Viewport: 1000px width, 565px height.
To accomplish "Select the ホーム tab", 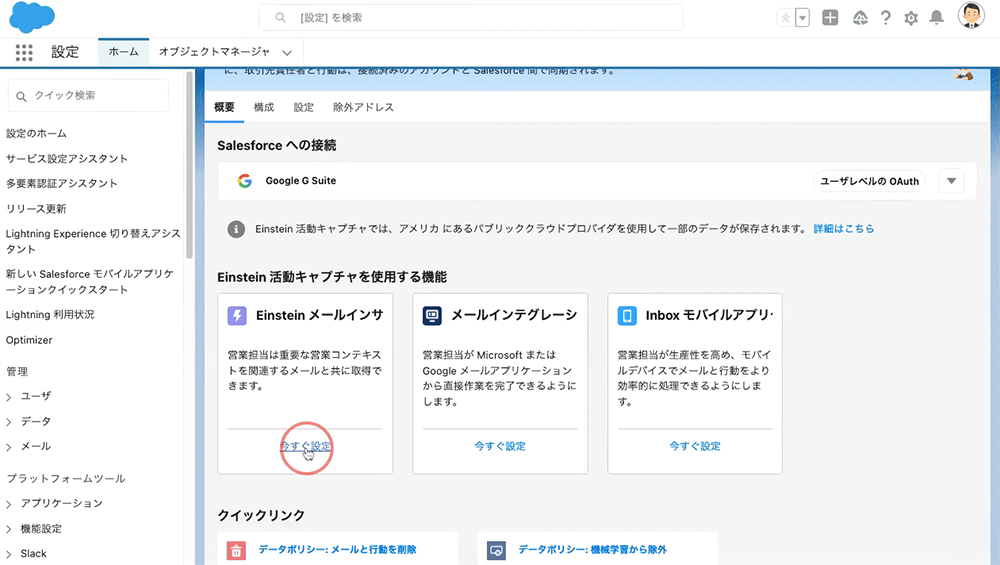I will pos(123,52).
